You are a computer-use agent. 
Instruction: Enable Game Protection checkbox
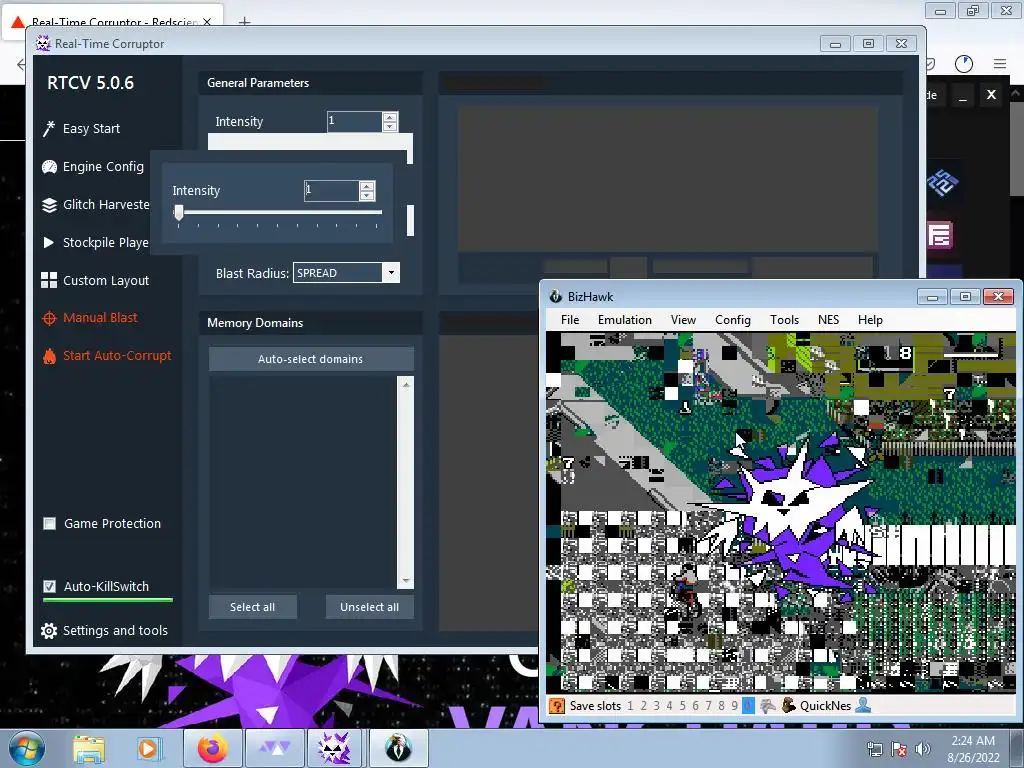[x=50, y=524]
